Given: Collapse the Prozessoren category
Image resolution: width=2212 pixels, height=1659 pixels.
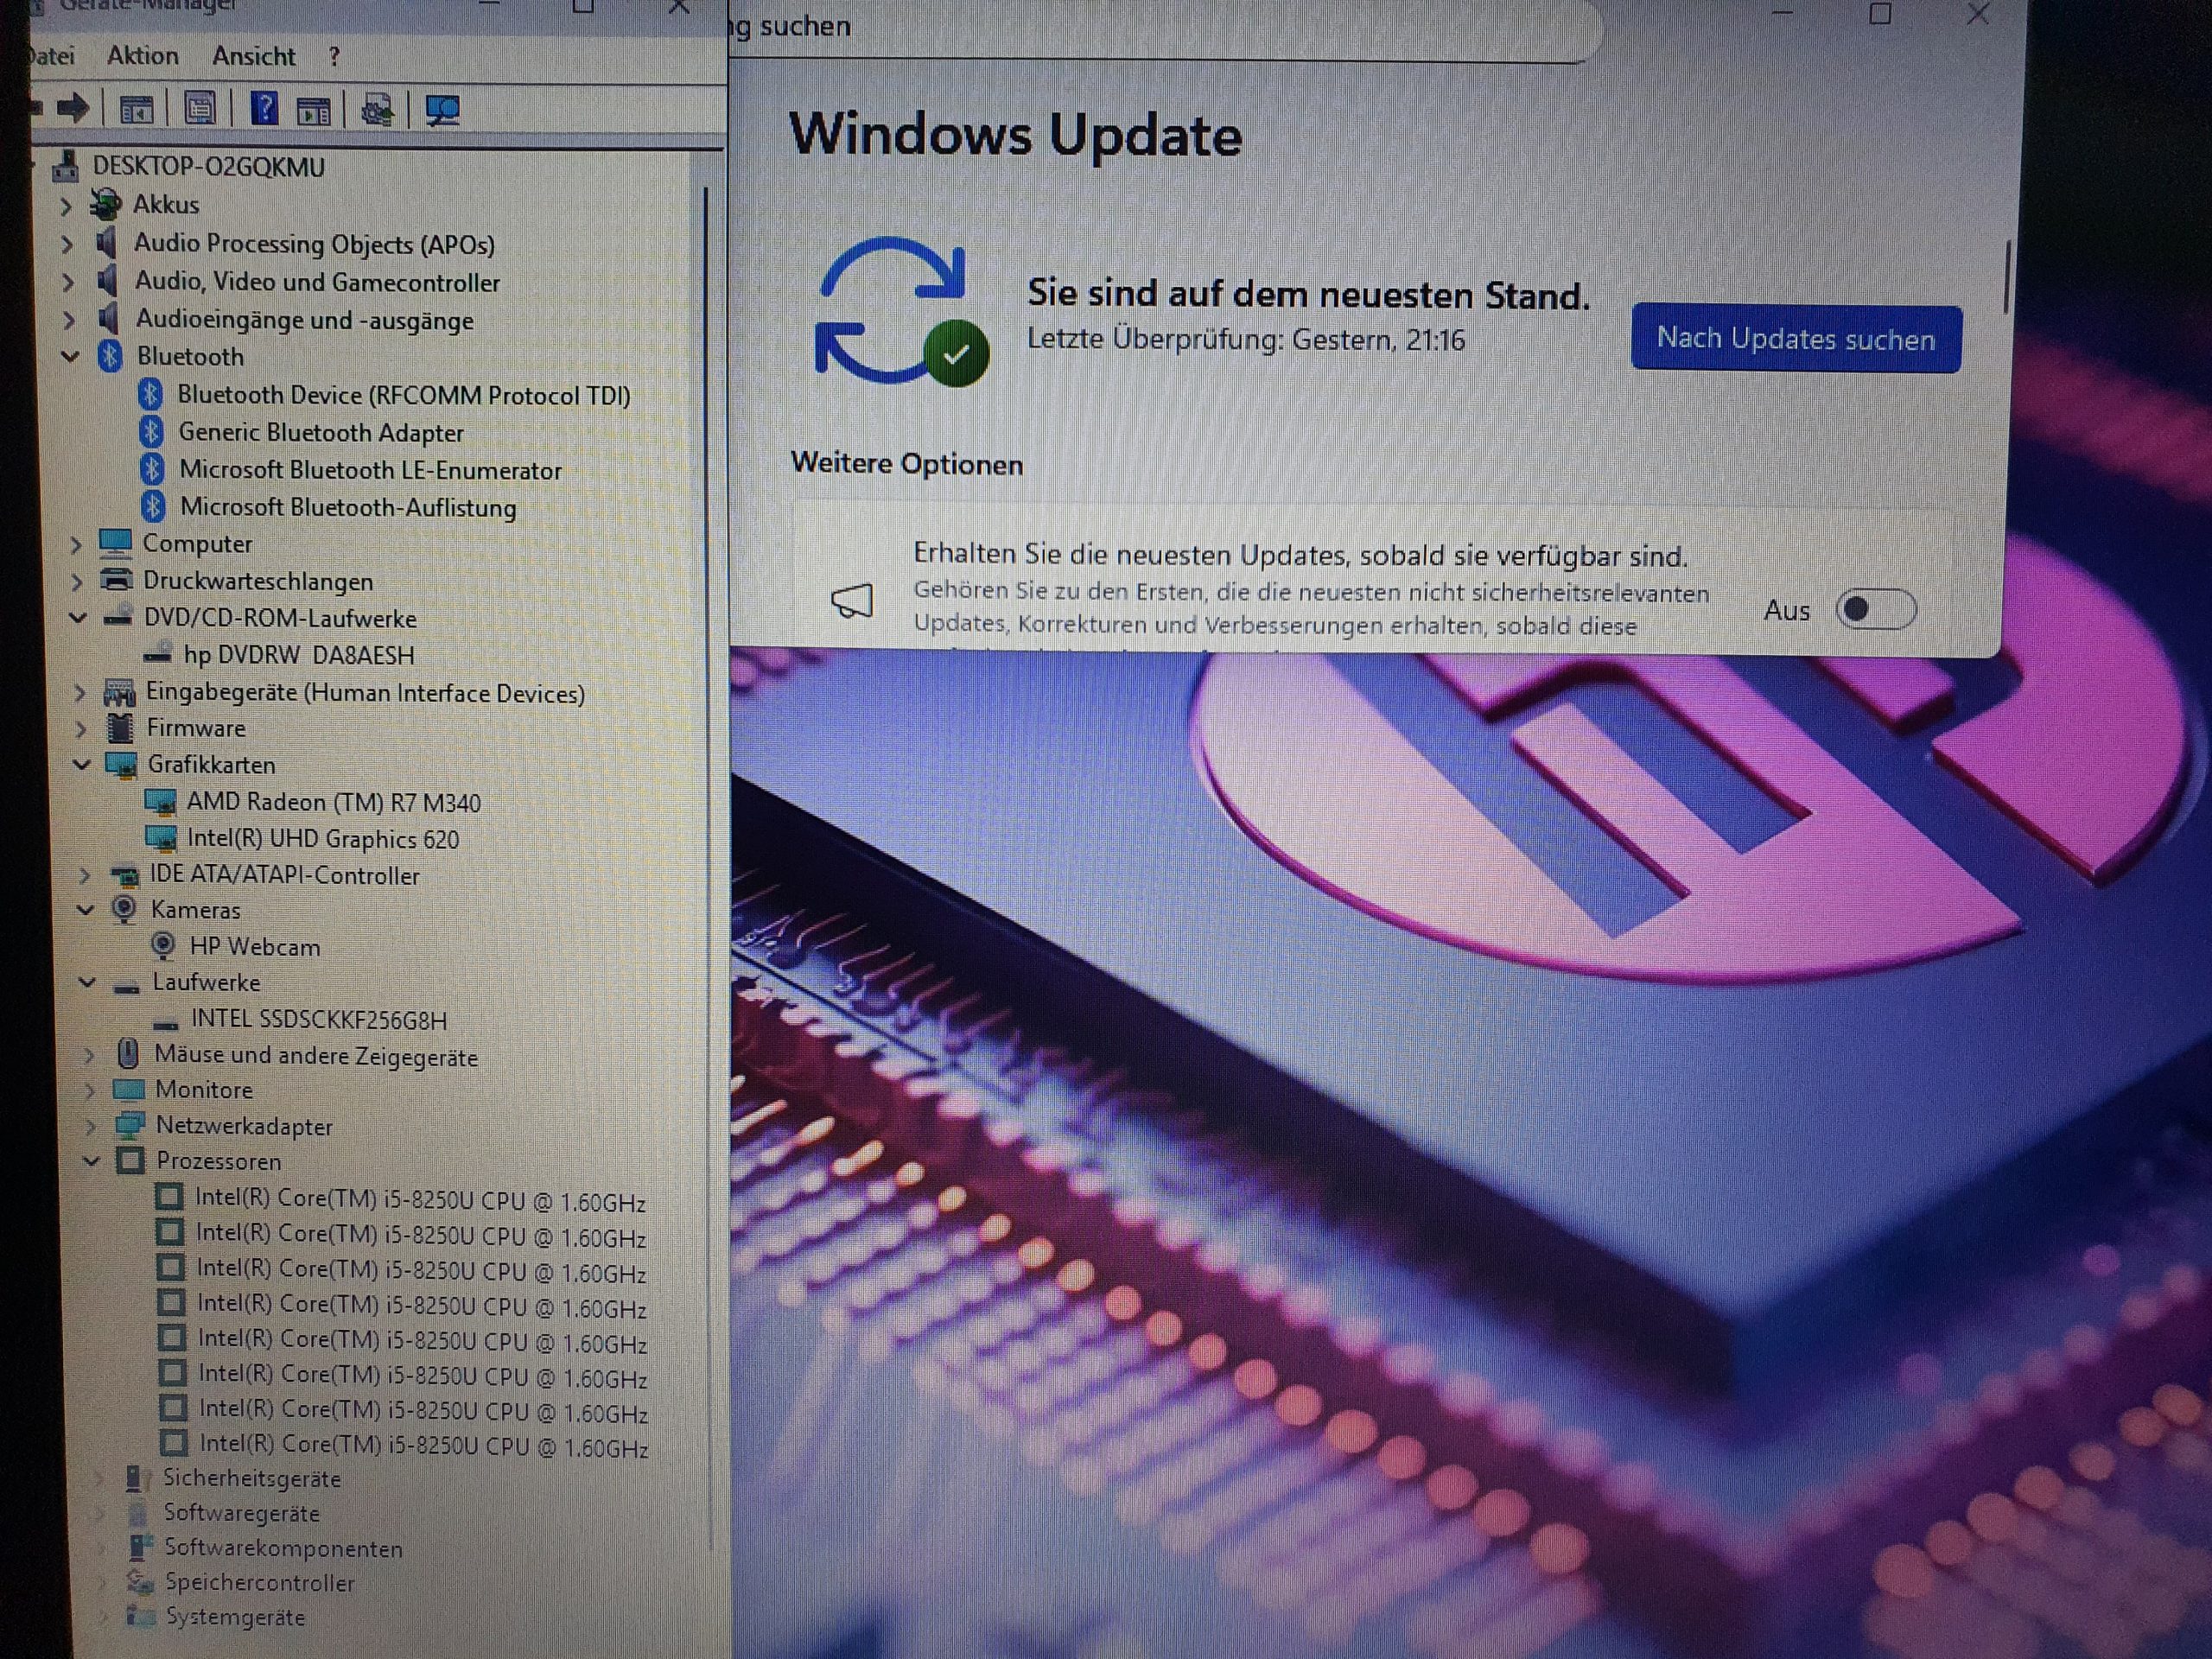Looking at the screenshot, I should 92,1161.
